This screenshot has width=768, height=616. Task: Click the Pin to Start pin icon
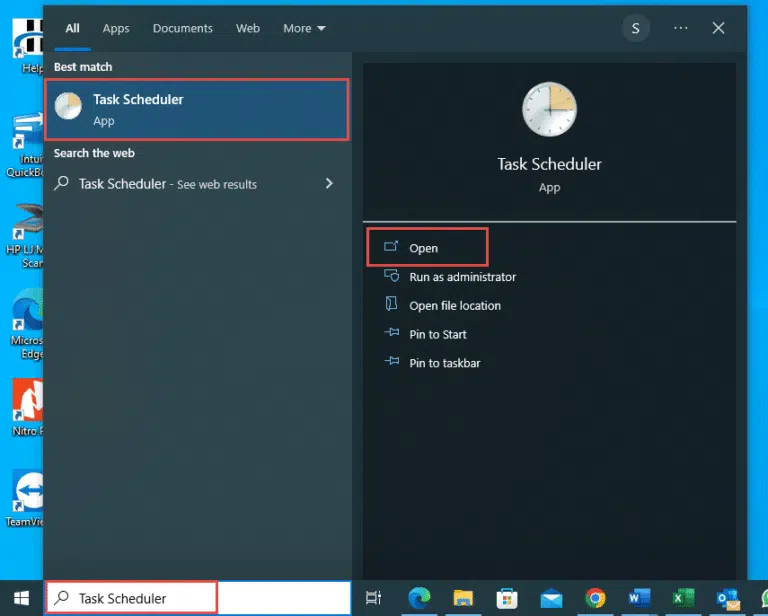(391, 332)
